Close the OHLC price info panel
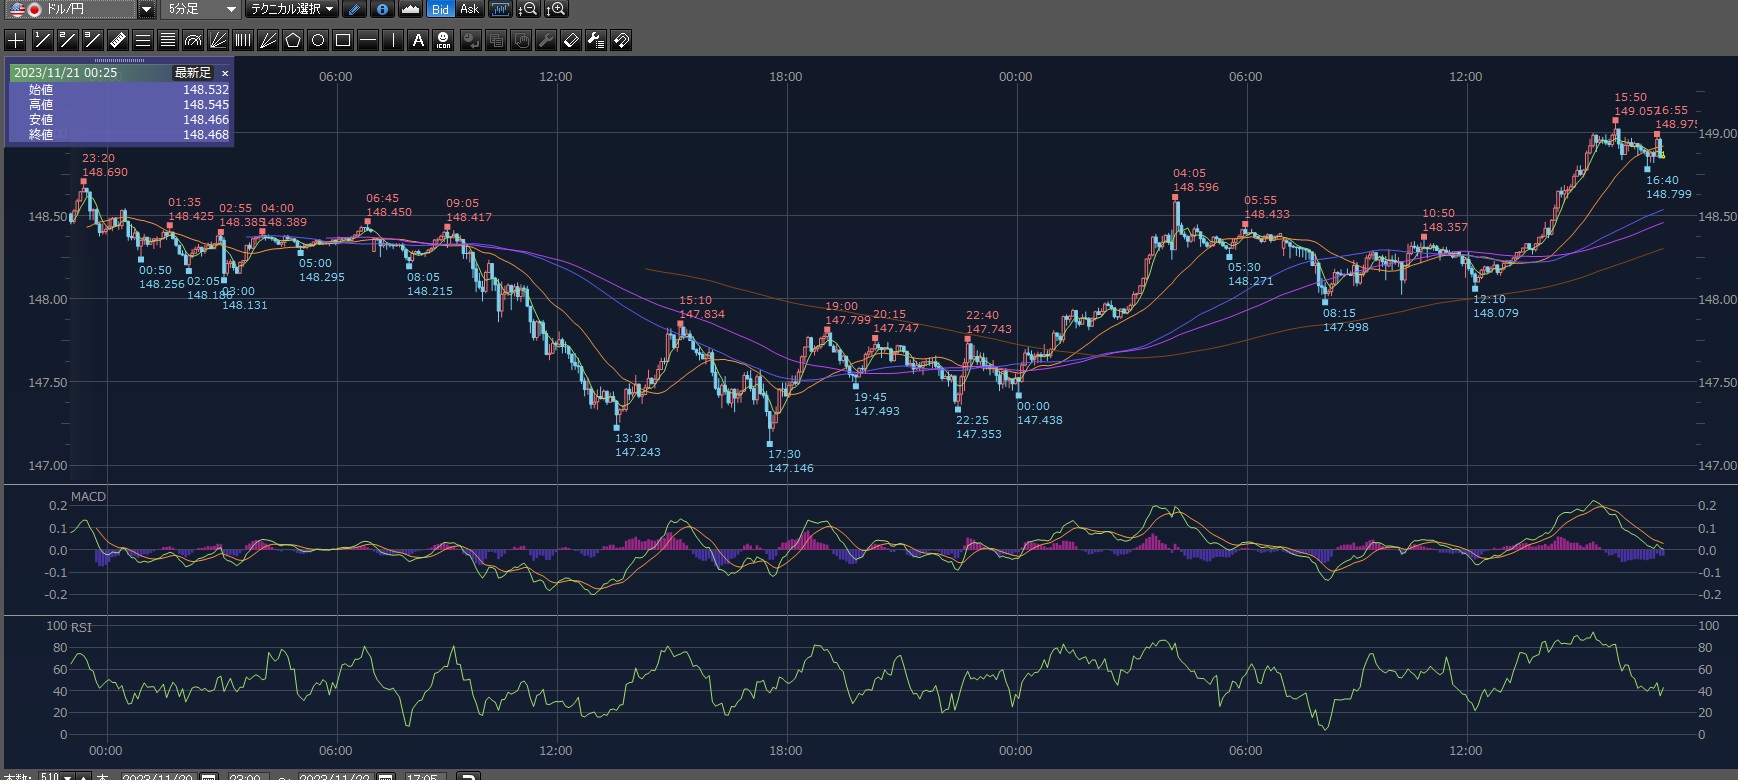The image size is (1738, 780). pos(225,73)
